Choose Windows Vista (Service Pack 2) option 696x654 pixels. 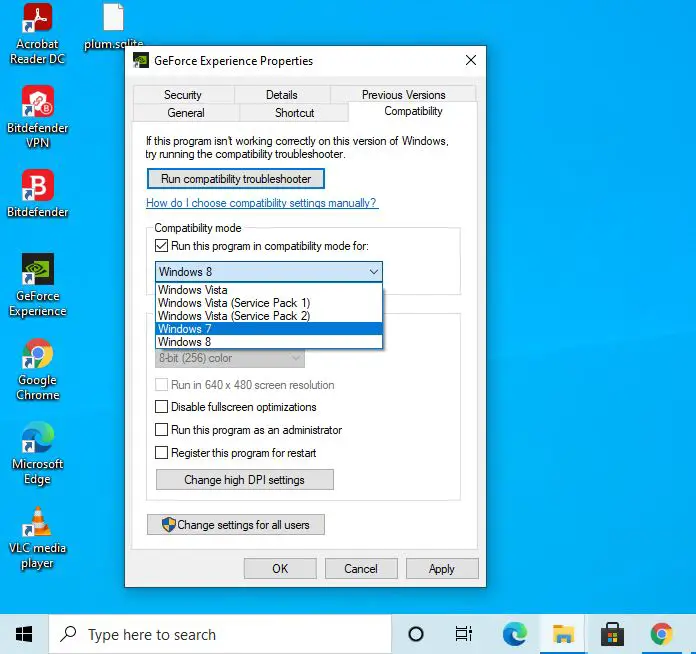click(x=268, y=316)
